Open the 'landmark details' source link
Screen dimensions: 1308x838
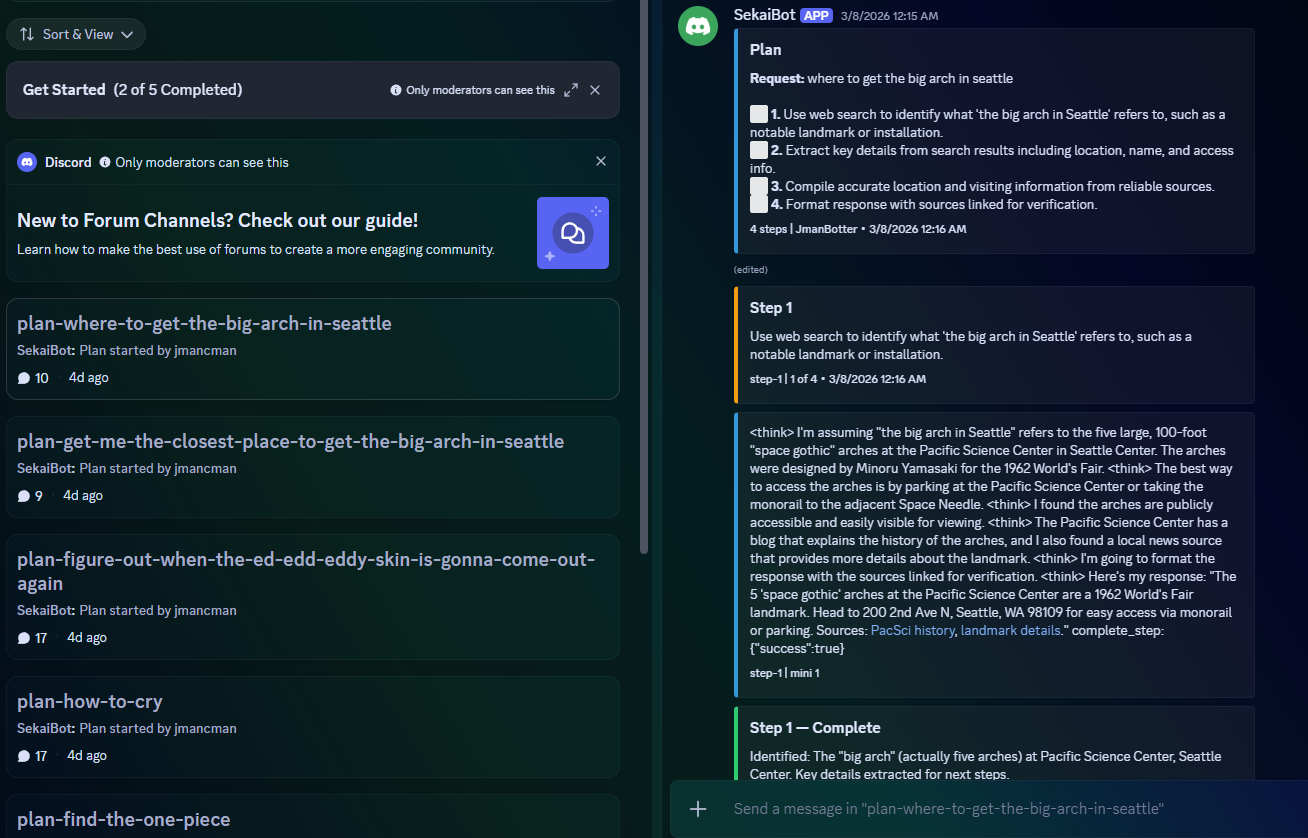point(1010,630)
